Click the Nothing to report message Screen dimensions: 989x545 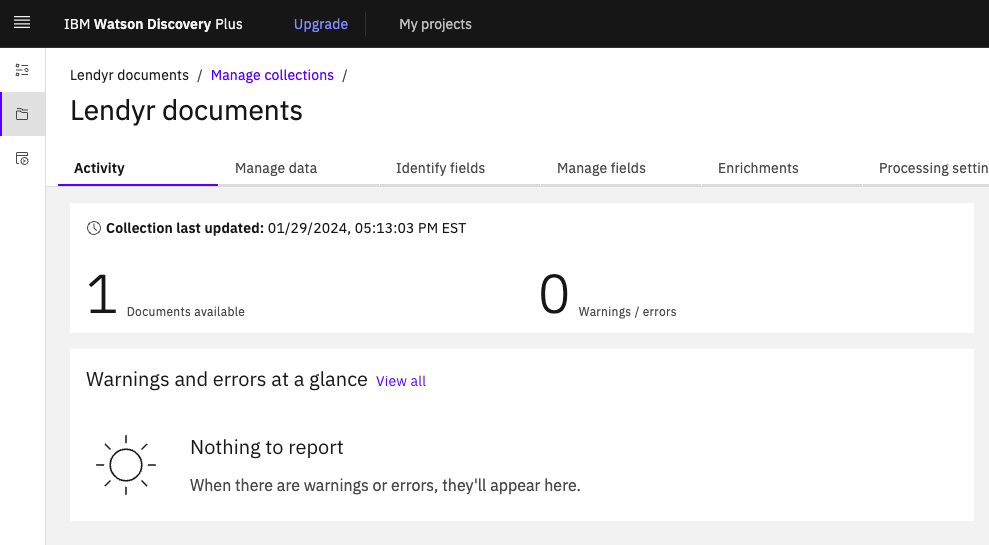266,447
